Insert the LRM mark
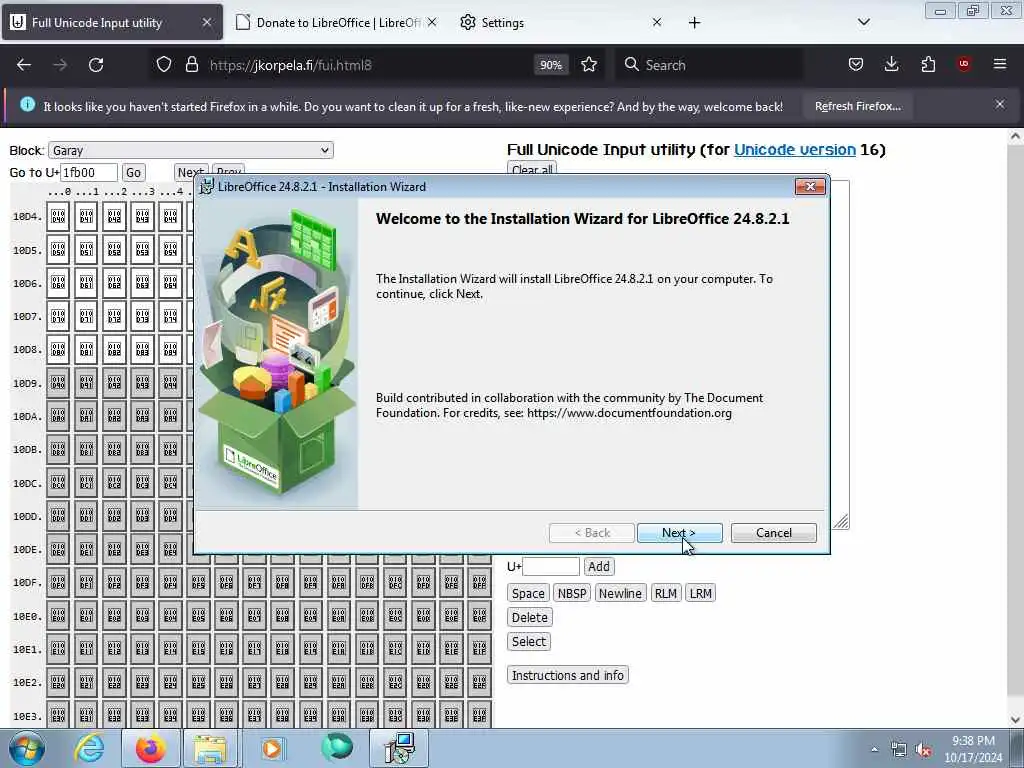 700,593
